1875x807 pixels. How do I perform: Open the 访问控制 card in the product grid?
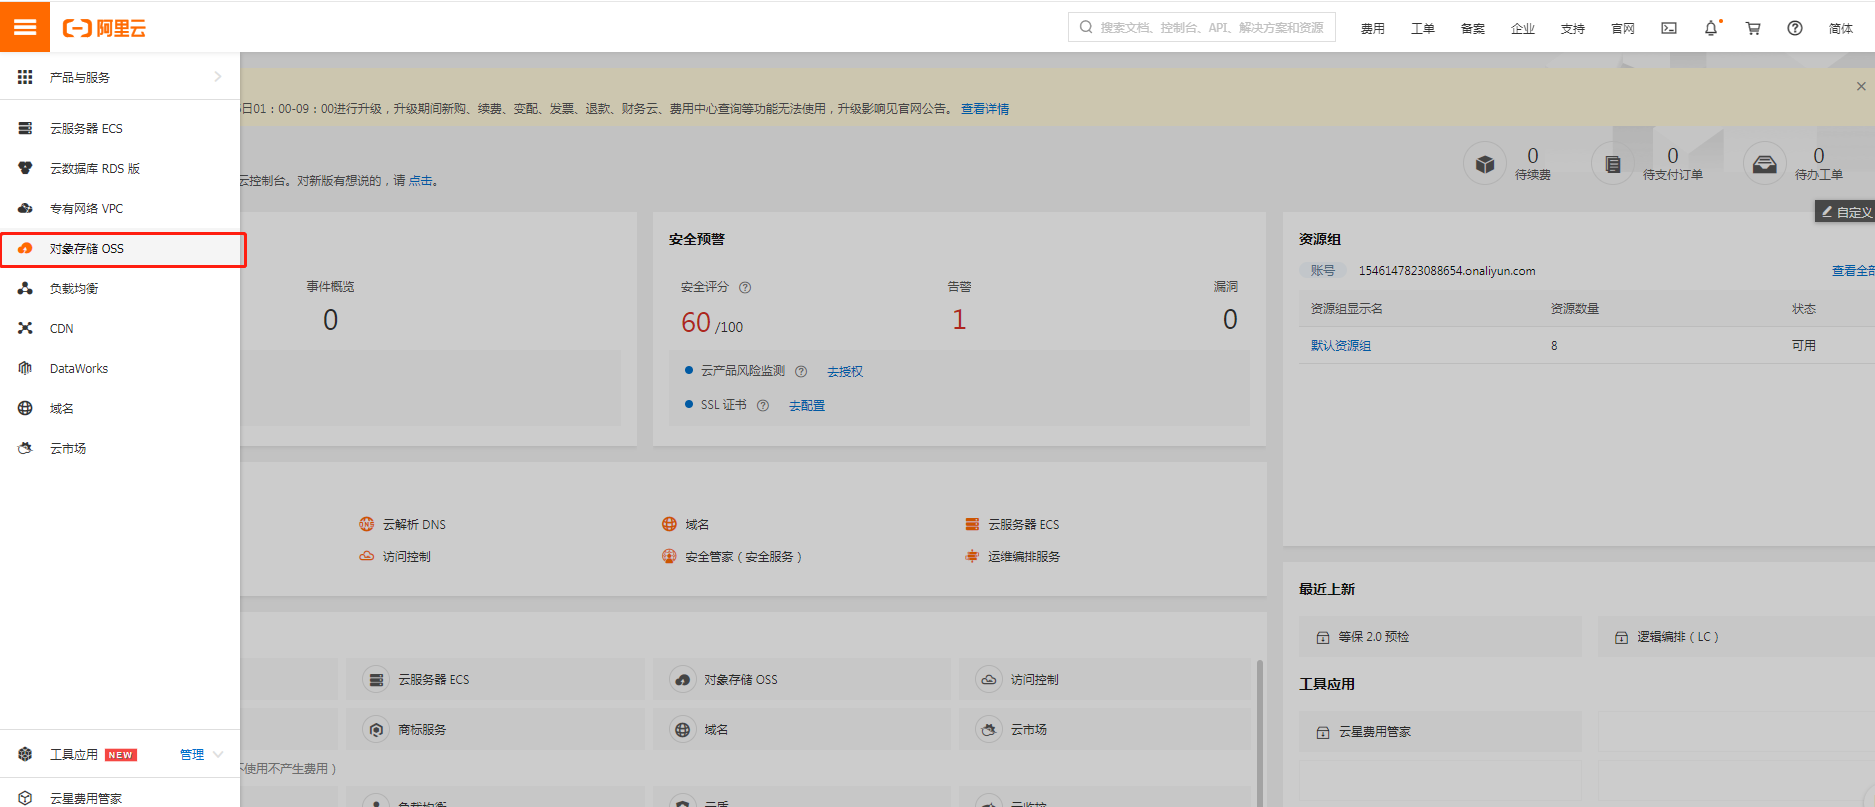pyautogui.click(x=1104, y=680)
